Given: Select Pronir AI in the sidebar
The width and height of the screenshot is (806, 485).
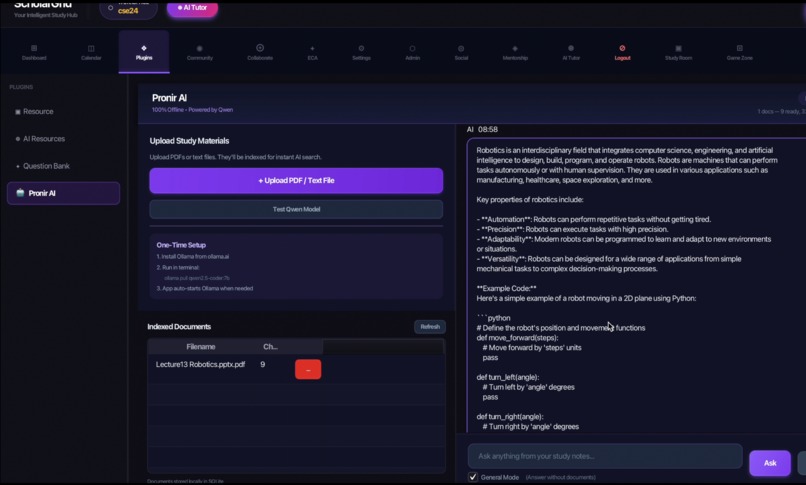Looking at the screenshot, I should (x=63, y=193).
